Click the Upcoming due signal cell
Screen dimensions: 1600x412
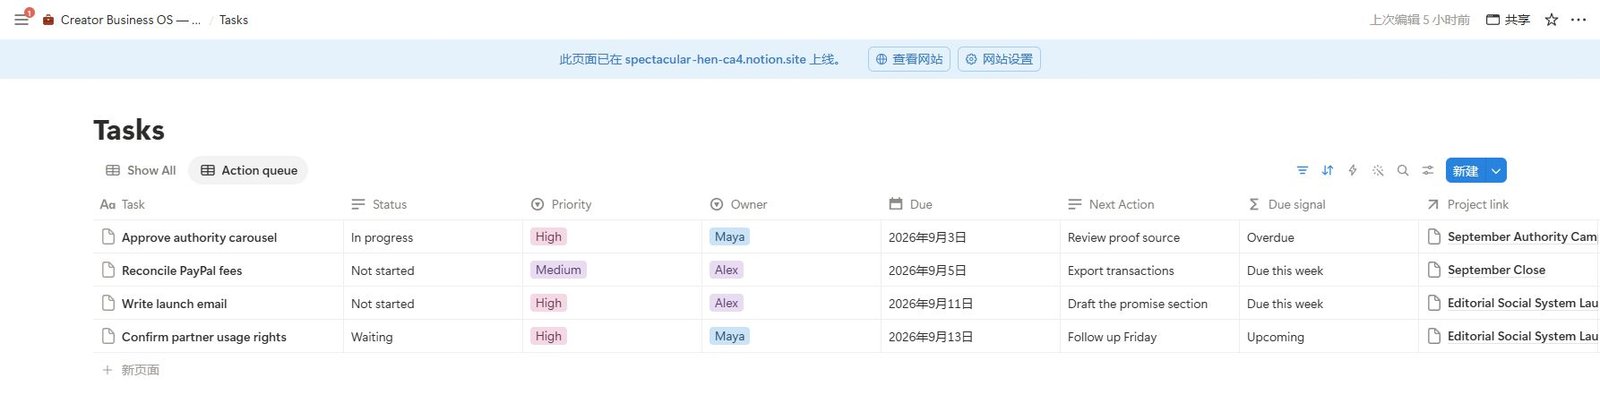click(x=1328, y=336)
